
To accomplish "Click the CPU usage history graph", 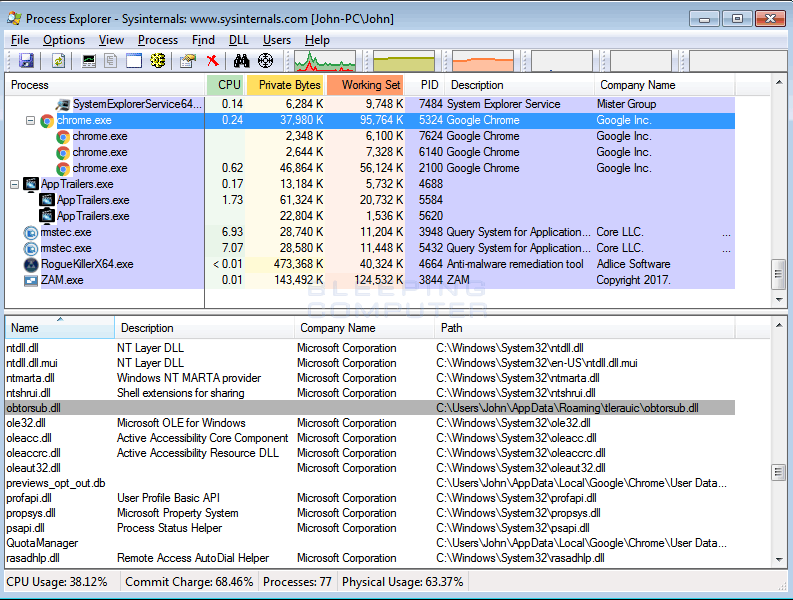I will pos(325,61).
